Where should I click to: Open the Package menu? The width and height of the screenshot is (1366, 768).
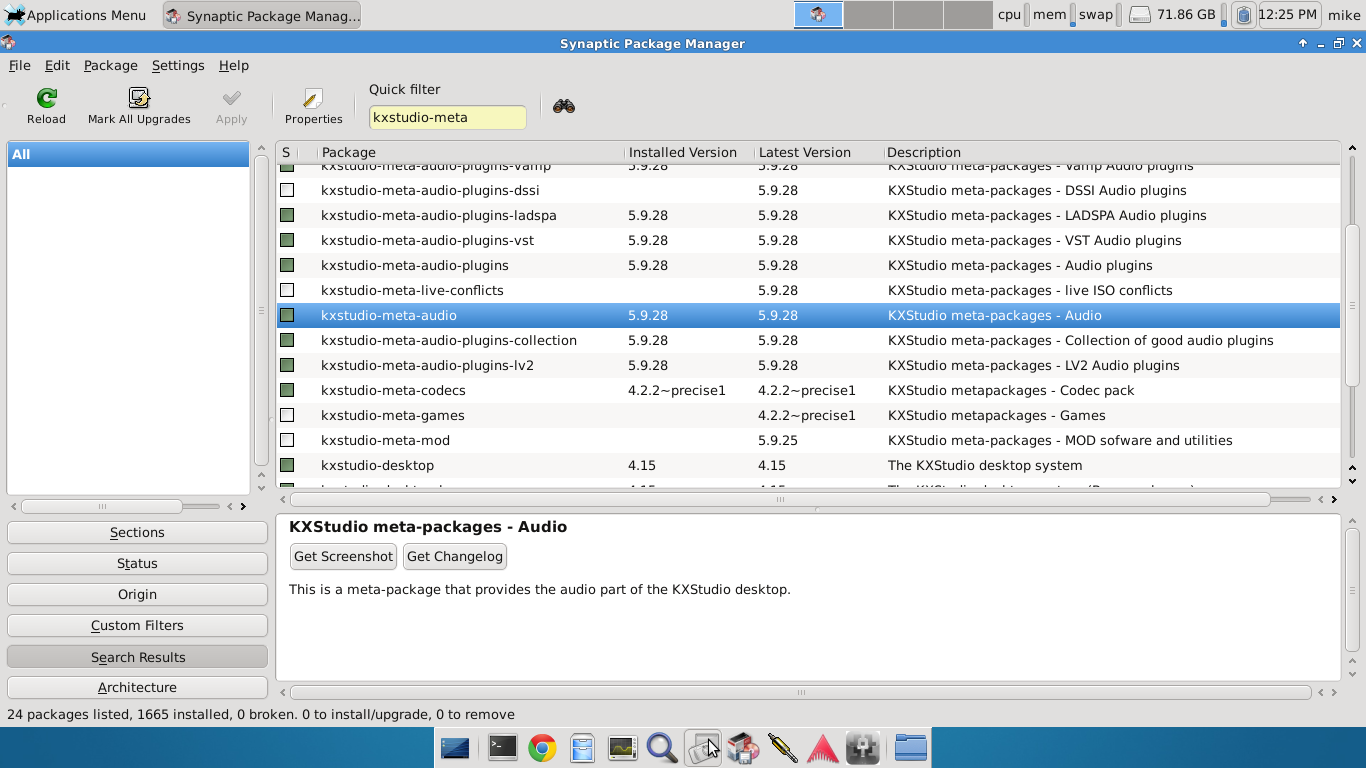[x=110, y=65]
